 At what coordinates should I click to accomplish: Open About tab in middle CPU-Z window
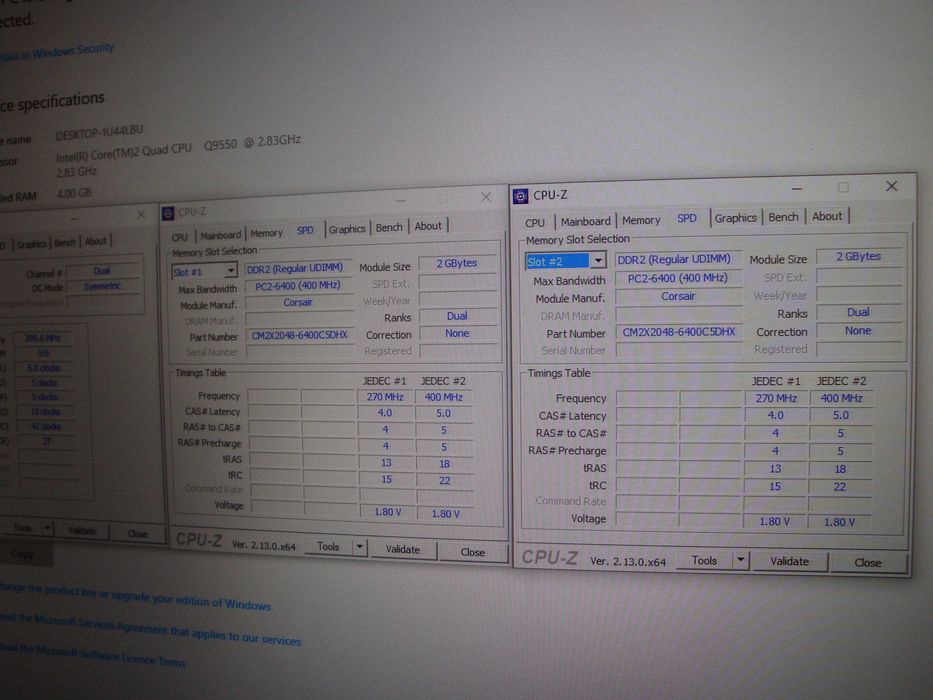tap(428, 226)
